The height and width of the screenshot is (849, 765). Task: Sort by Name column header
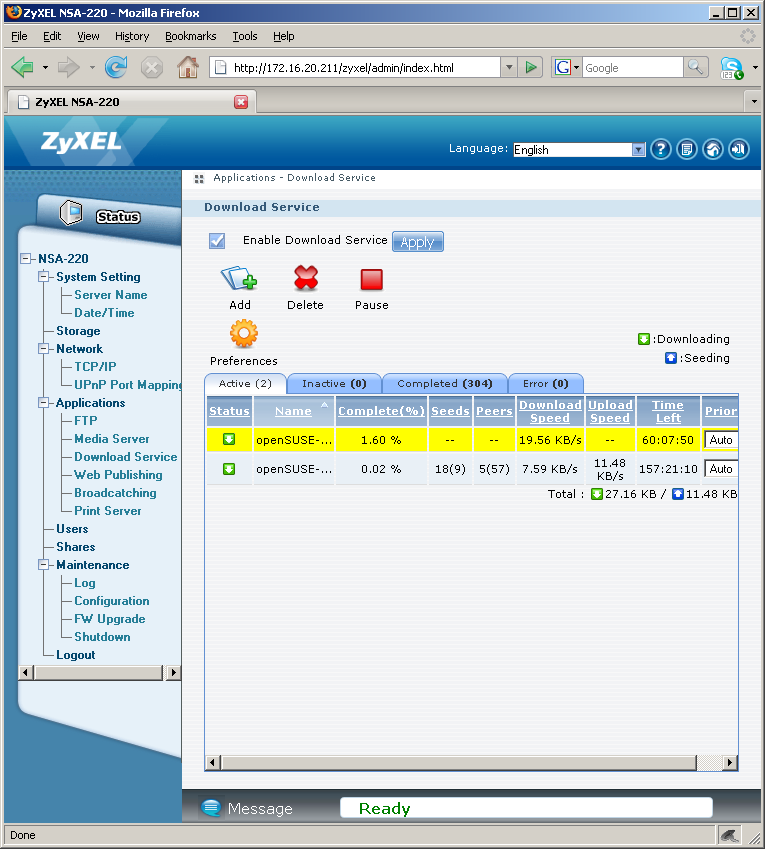pos(293,412)
